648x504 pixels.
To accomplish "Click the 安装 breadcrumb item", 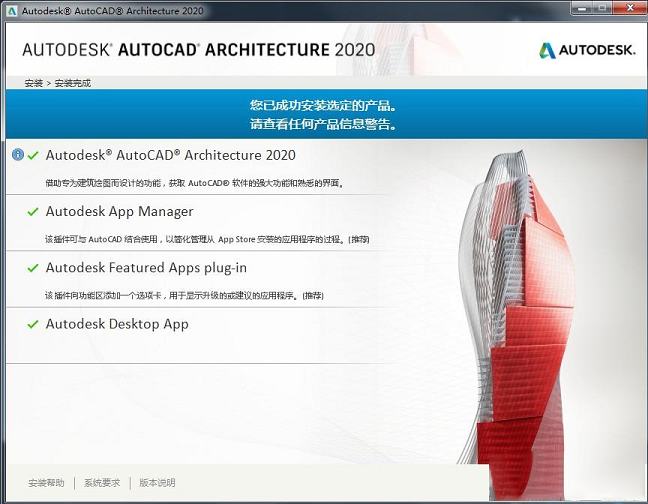I will 32,83.
